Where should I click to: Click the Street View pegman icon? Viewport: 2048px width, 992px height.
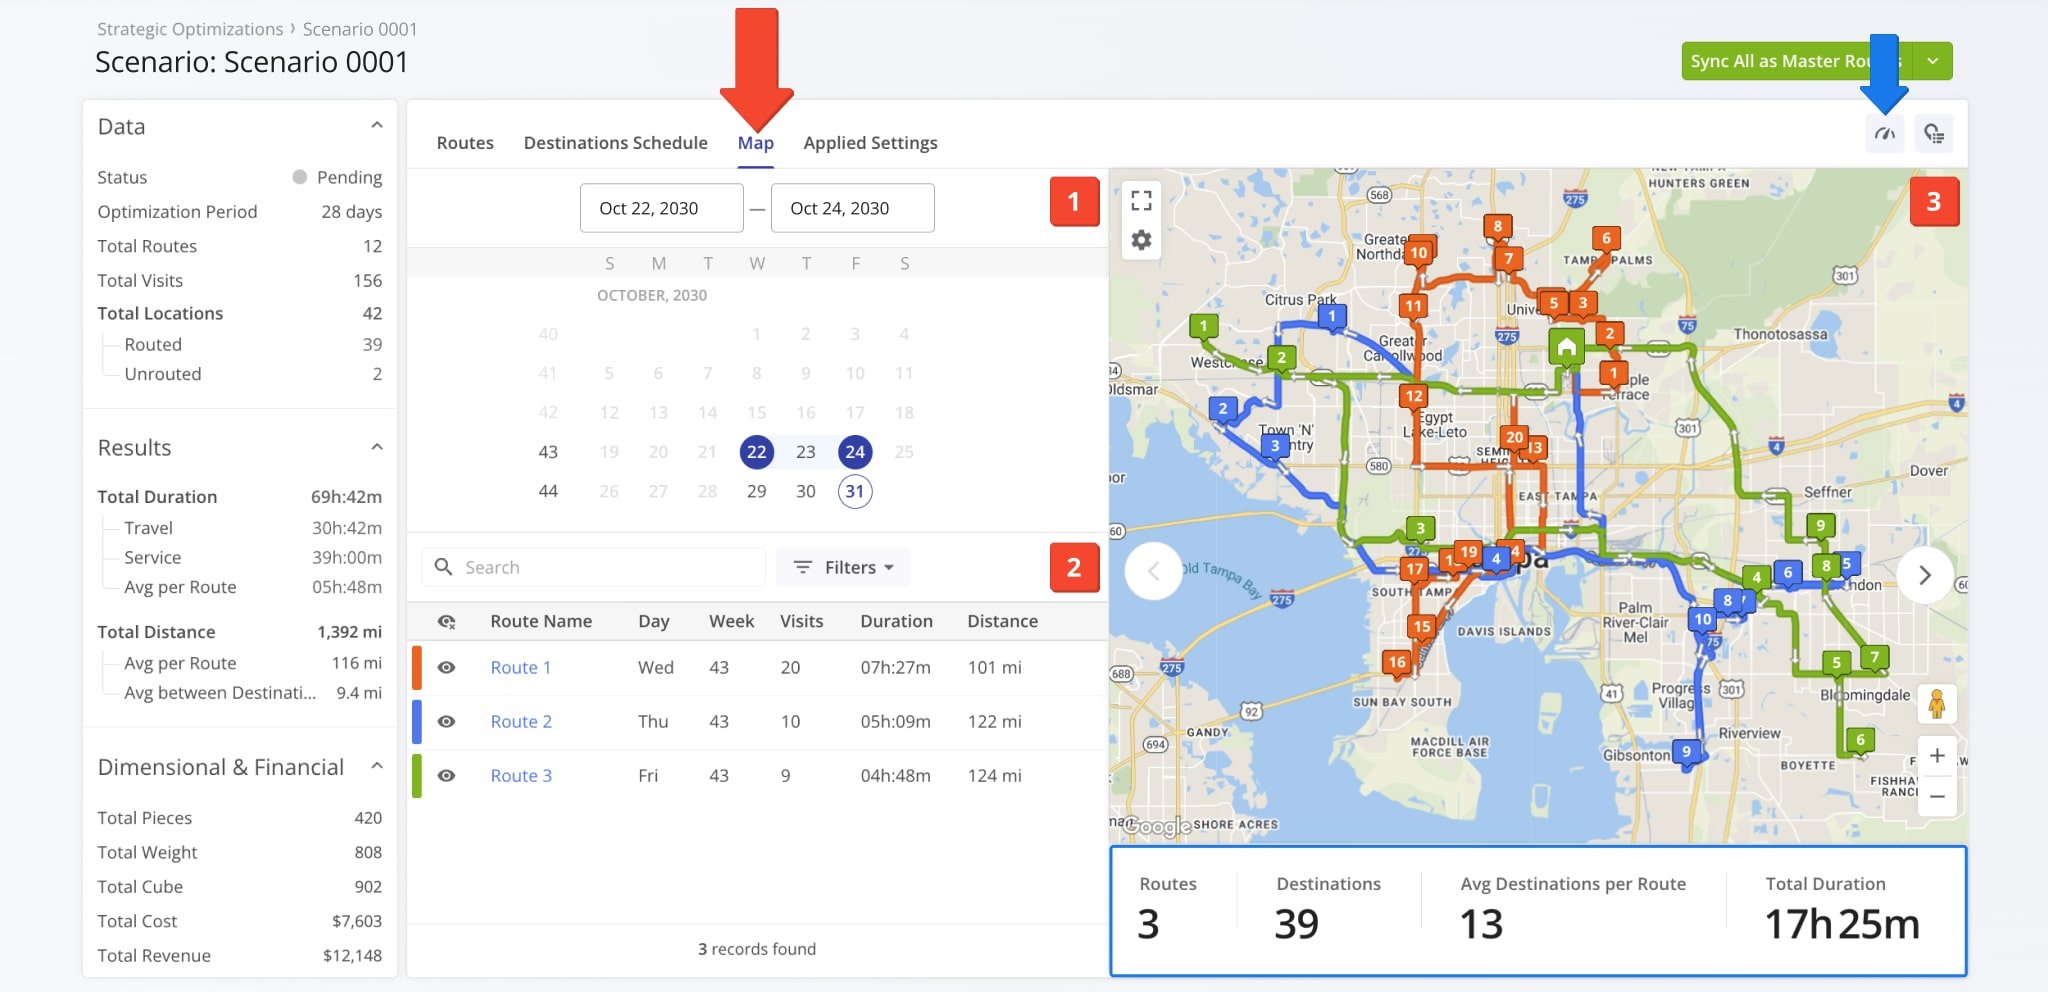[1936, 704]
